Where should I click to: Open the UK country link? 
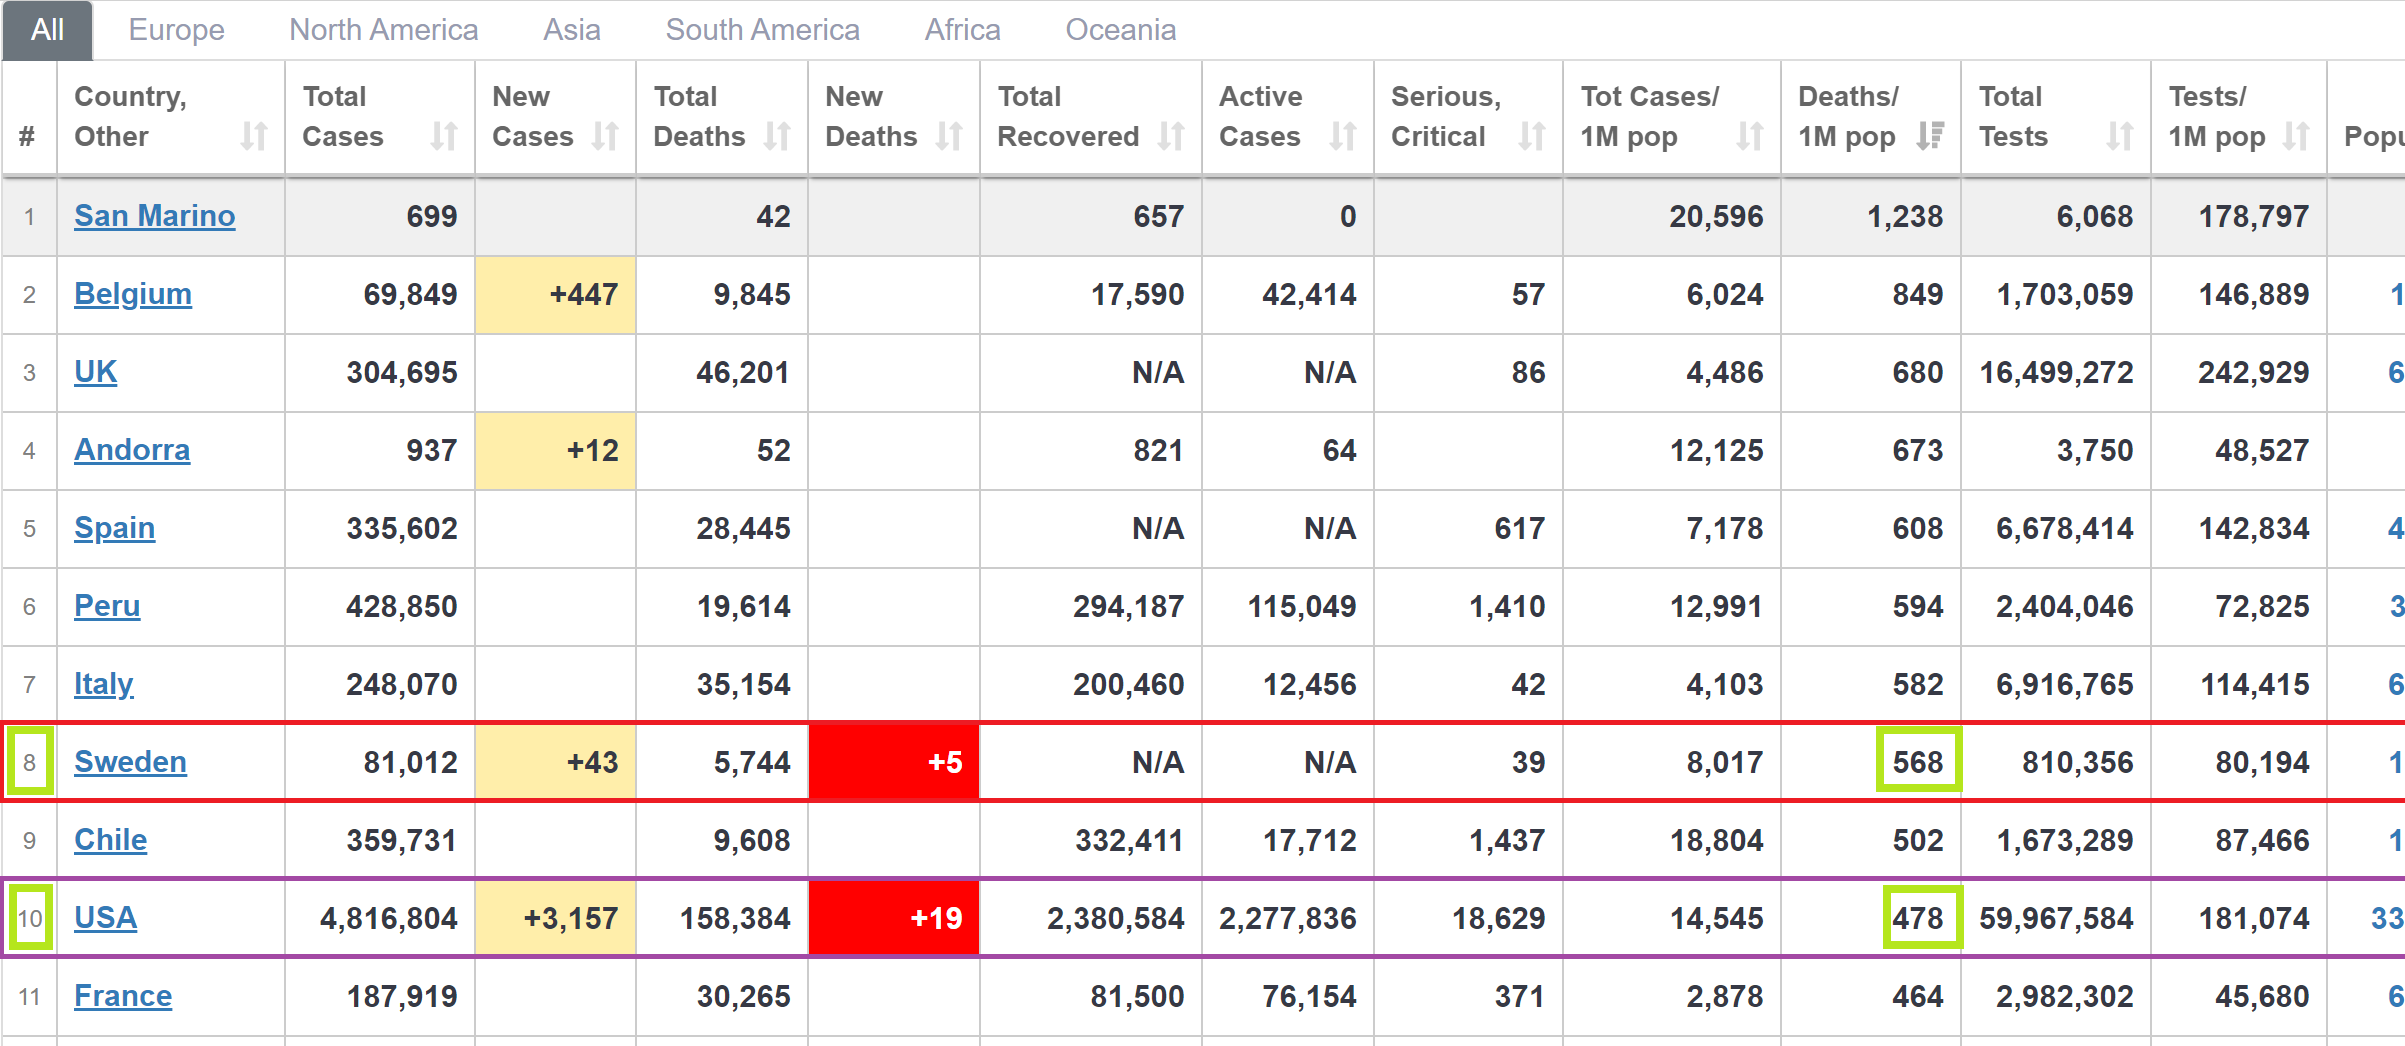point(96,372)
